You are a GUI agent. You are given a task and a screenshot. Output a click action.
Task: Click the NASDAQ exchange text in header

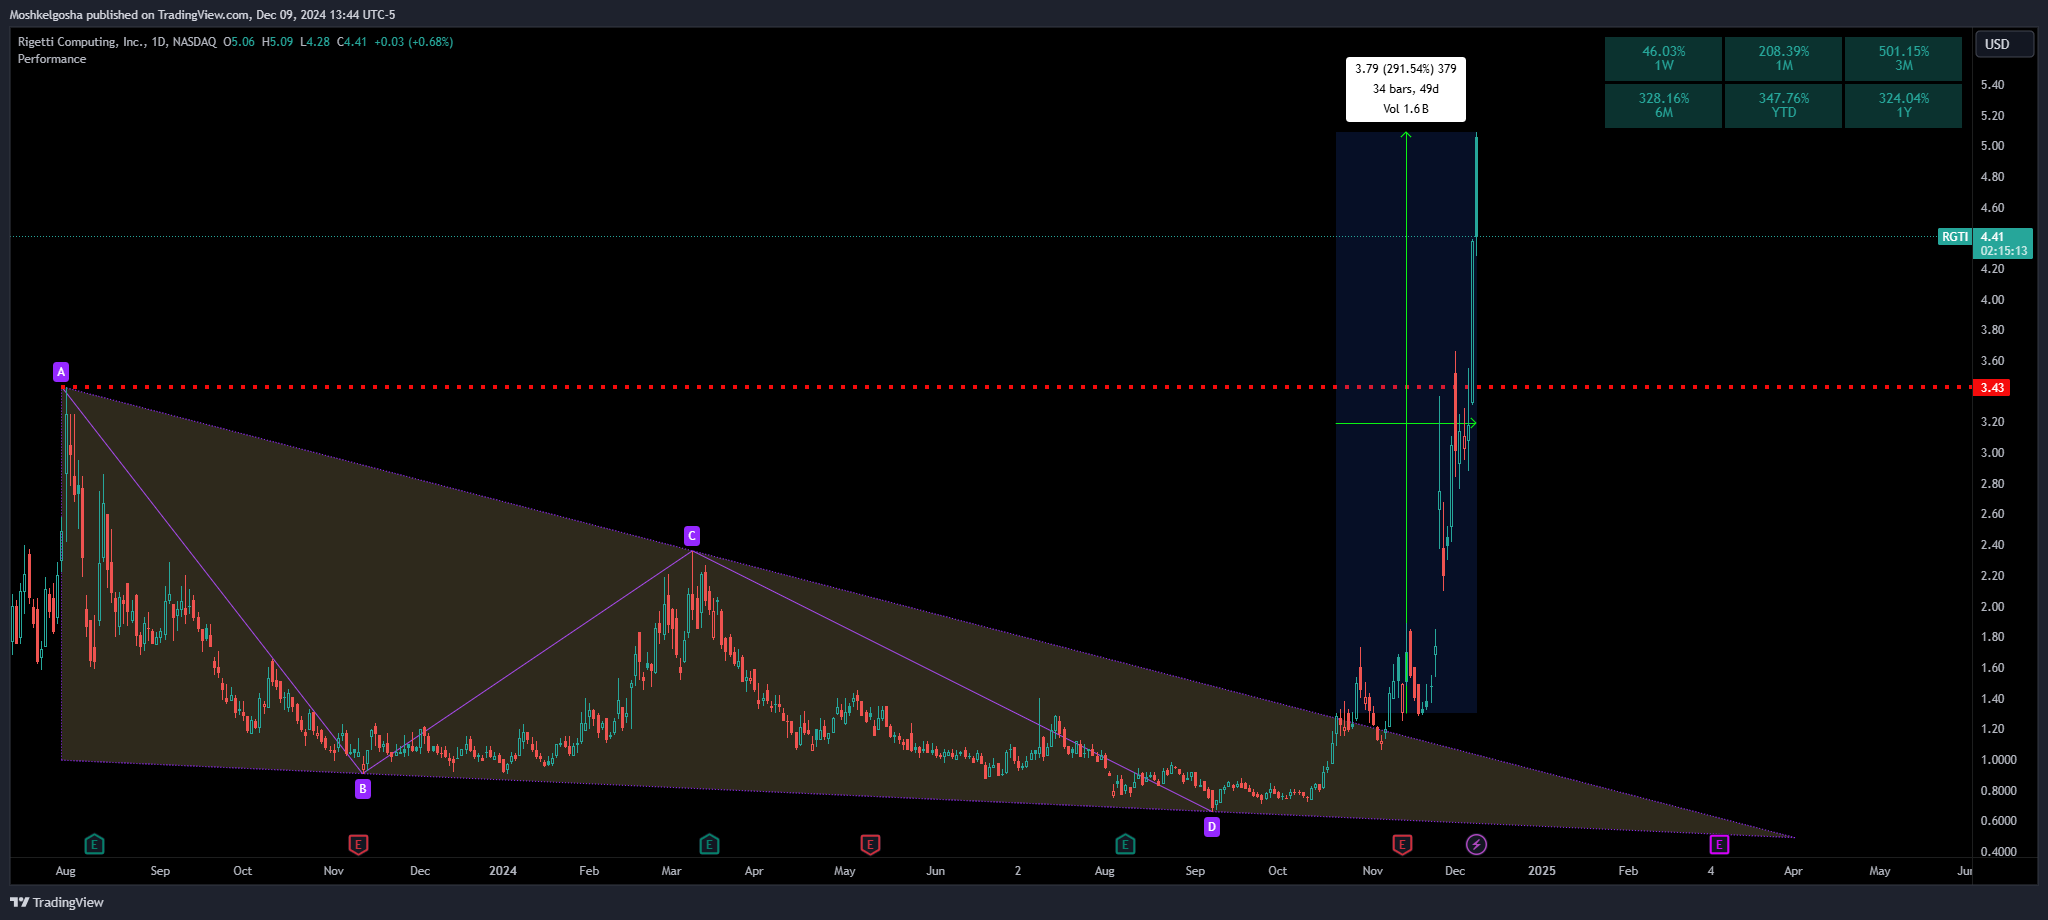[x=194, y=42]
